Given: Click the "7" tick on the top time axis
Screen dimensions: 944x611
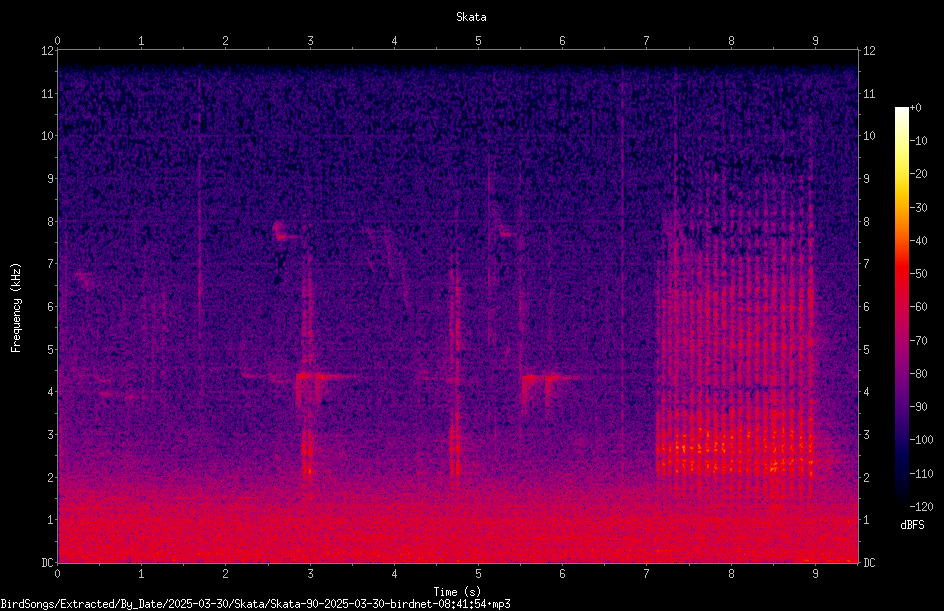Looking at the screenshot, I should (647, 41).
